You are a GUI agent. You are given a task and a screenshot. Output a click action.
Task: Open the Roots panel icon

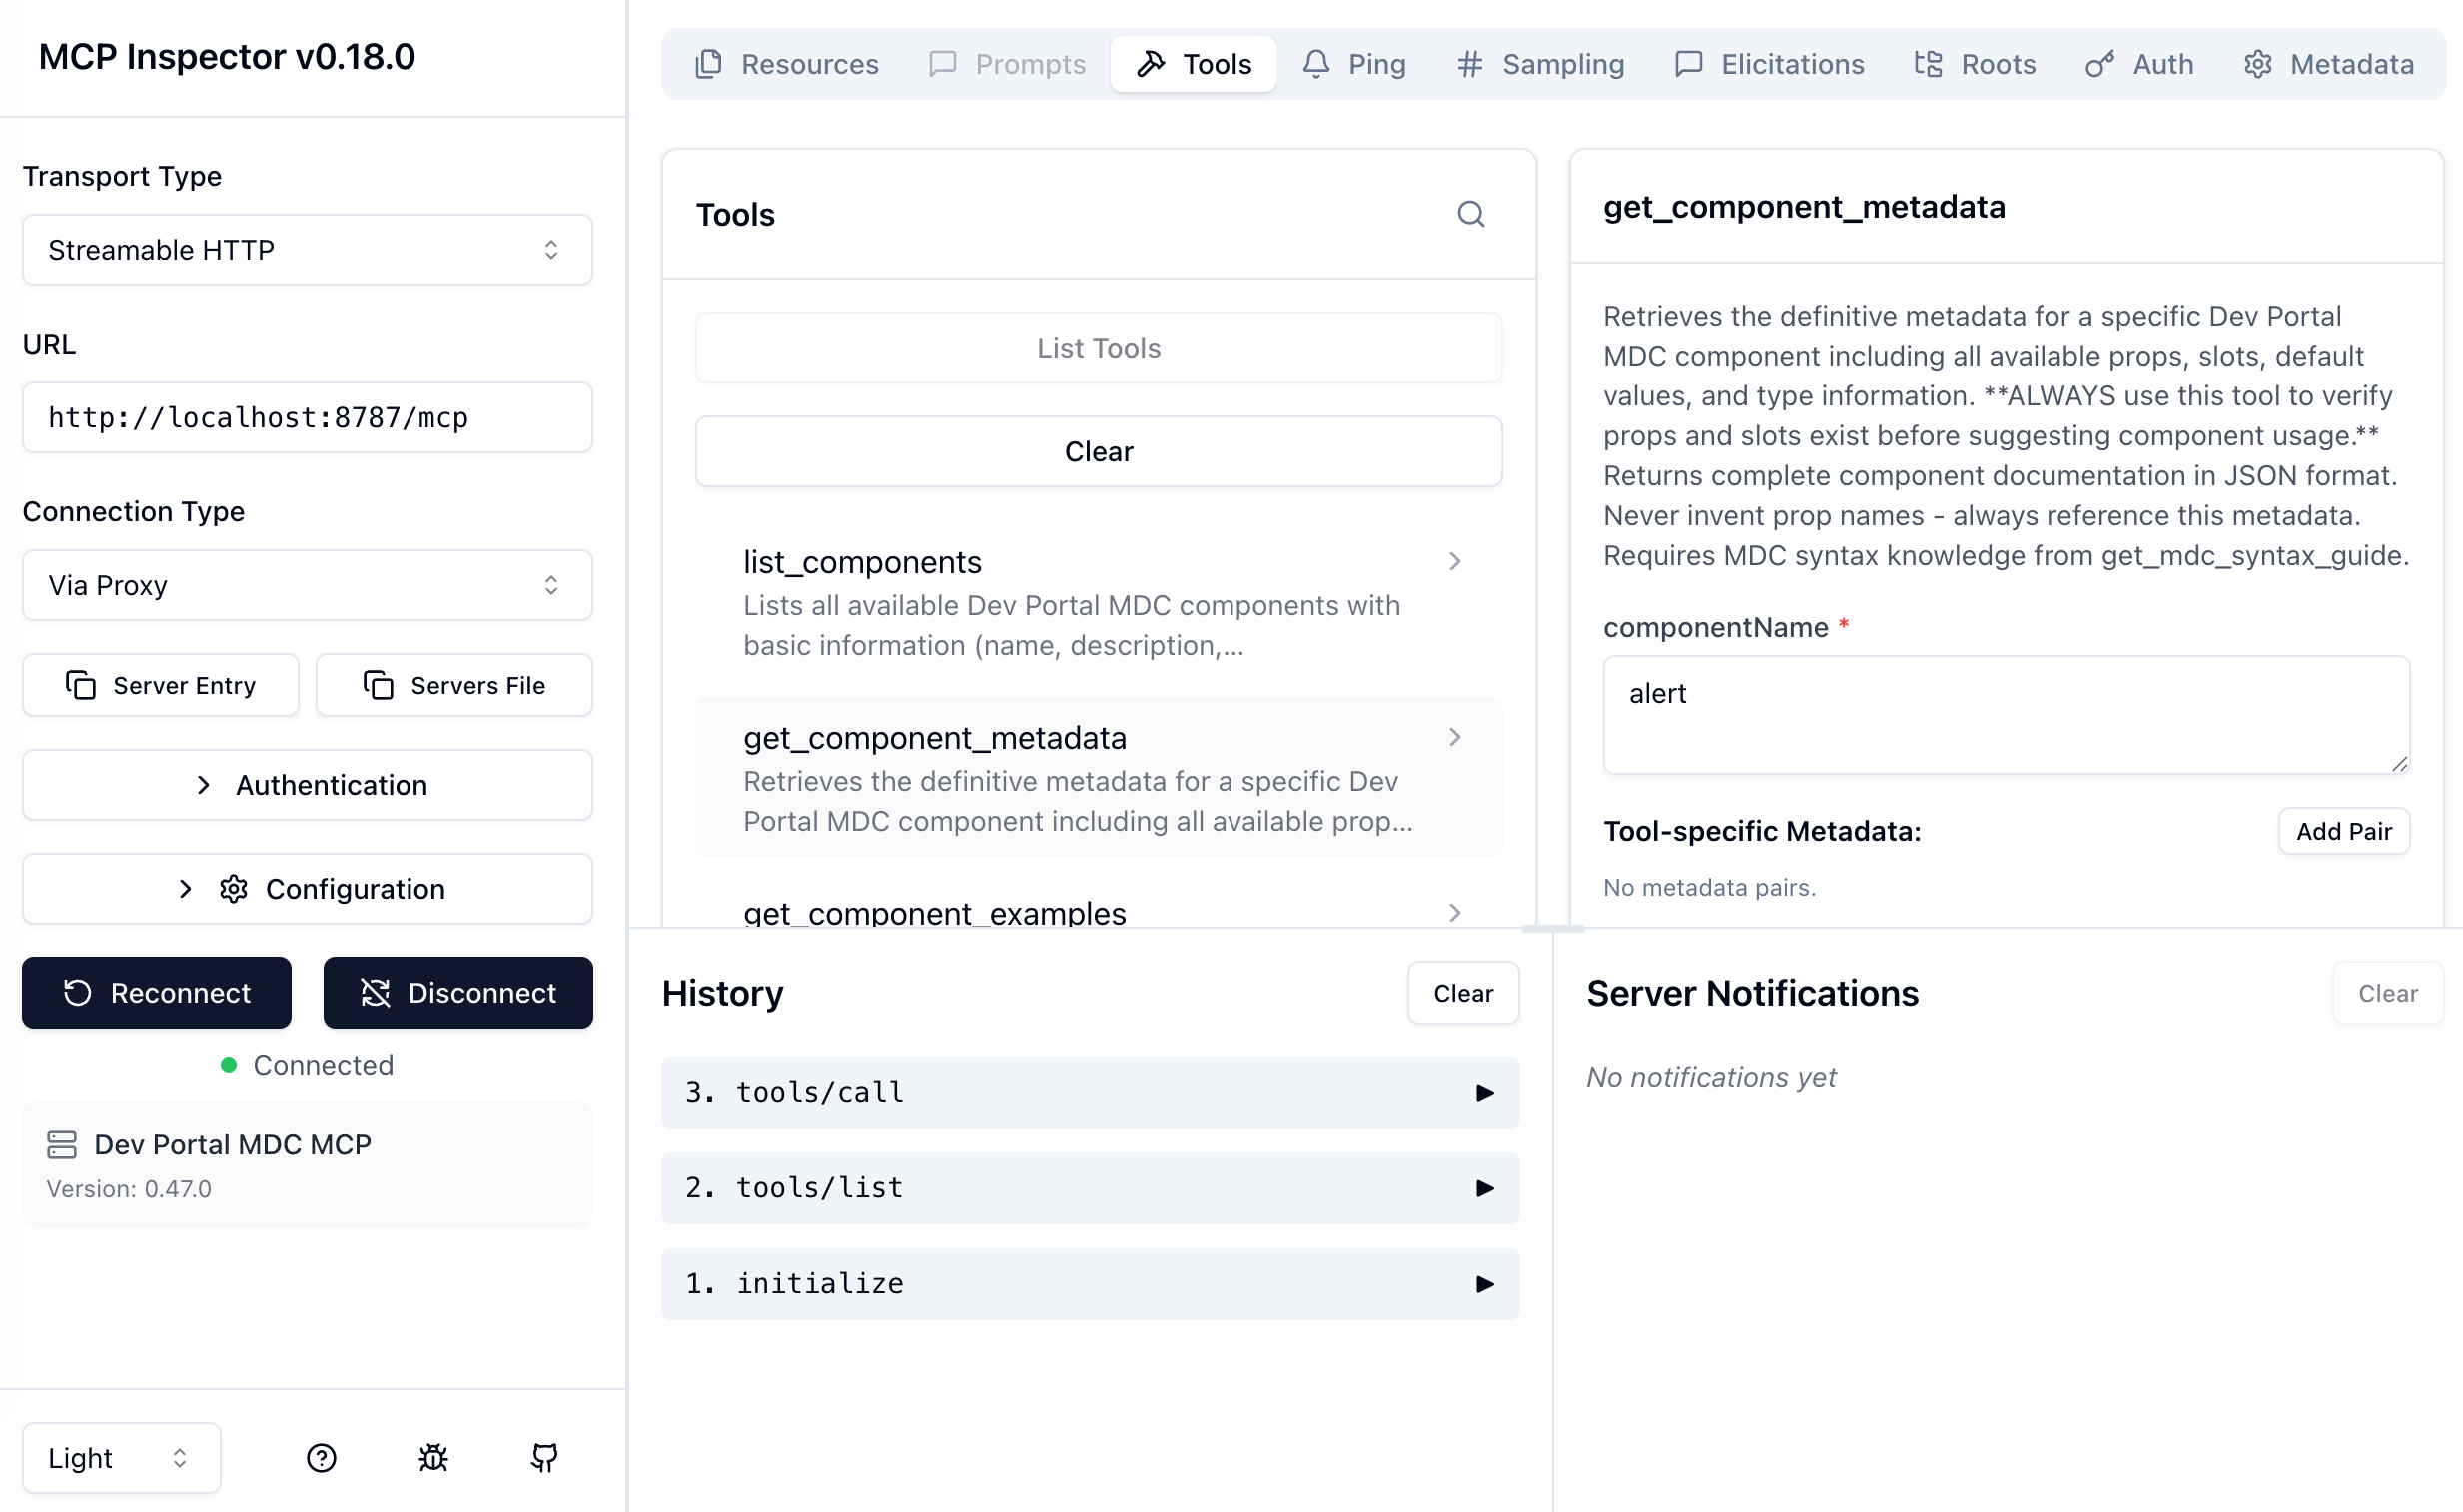(x=1927, y=63)
